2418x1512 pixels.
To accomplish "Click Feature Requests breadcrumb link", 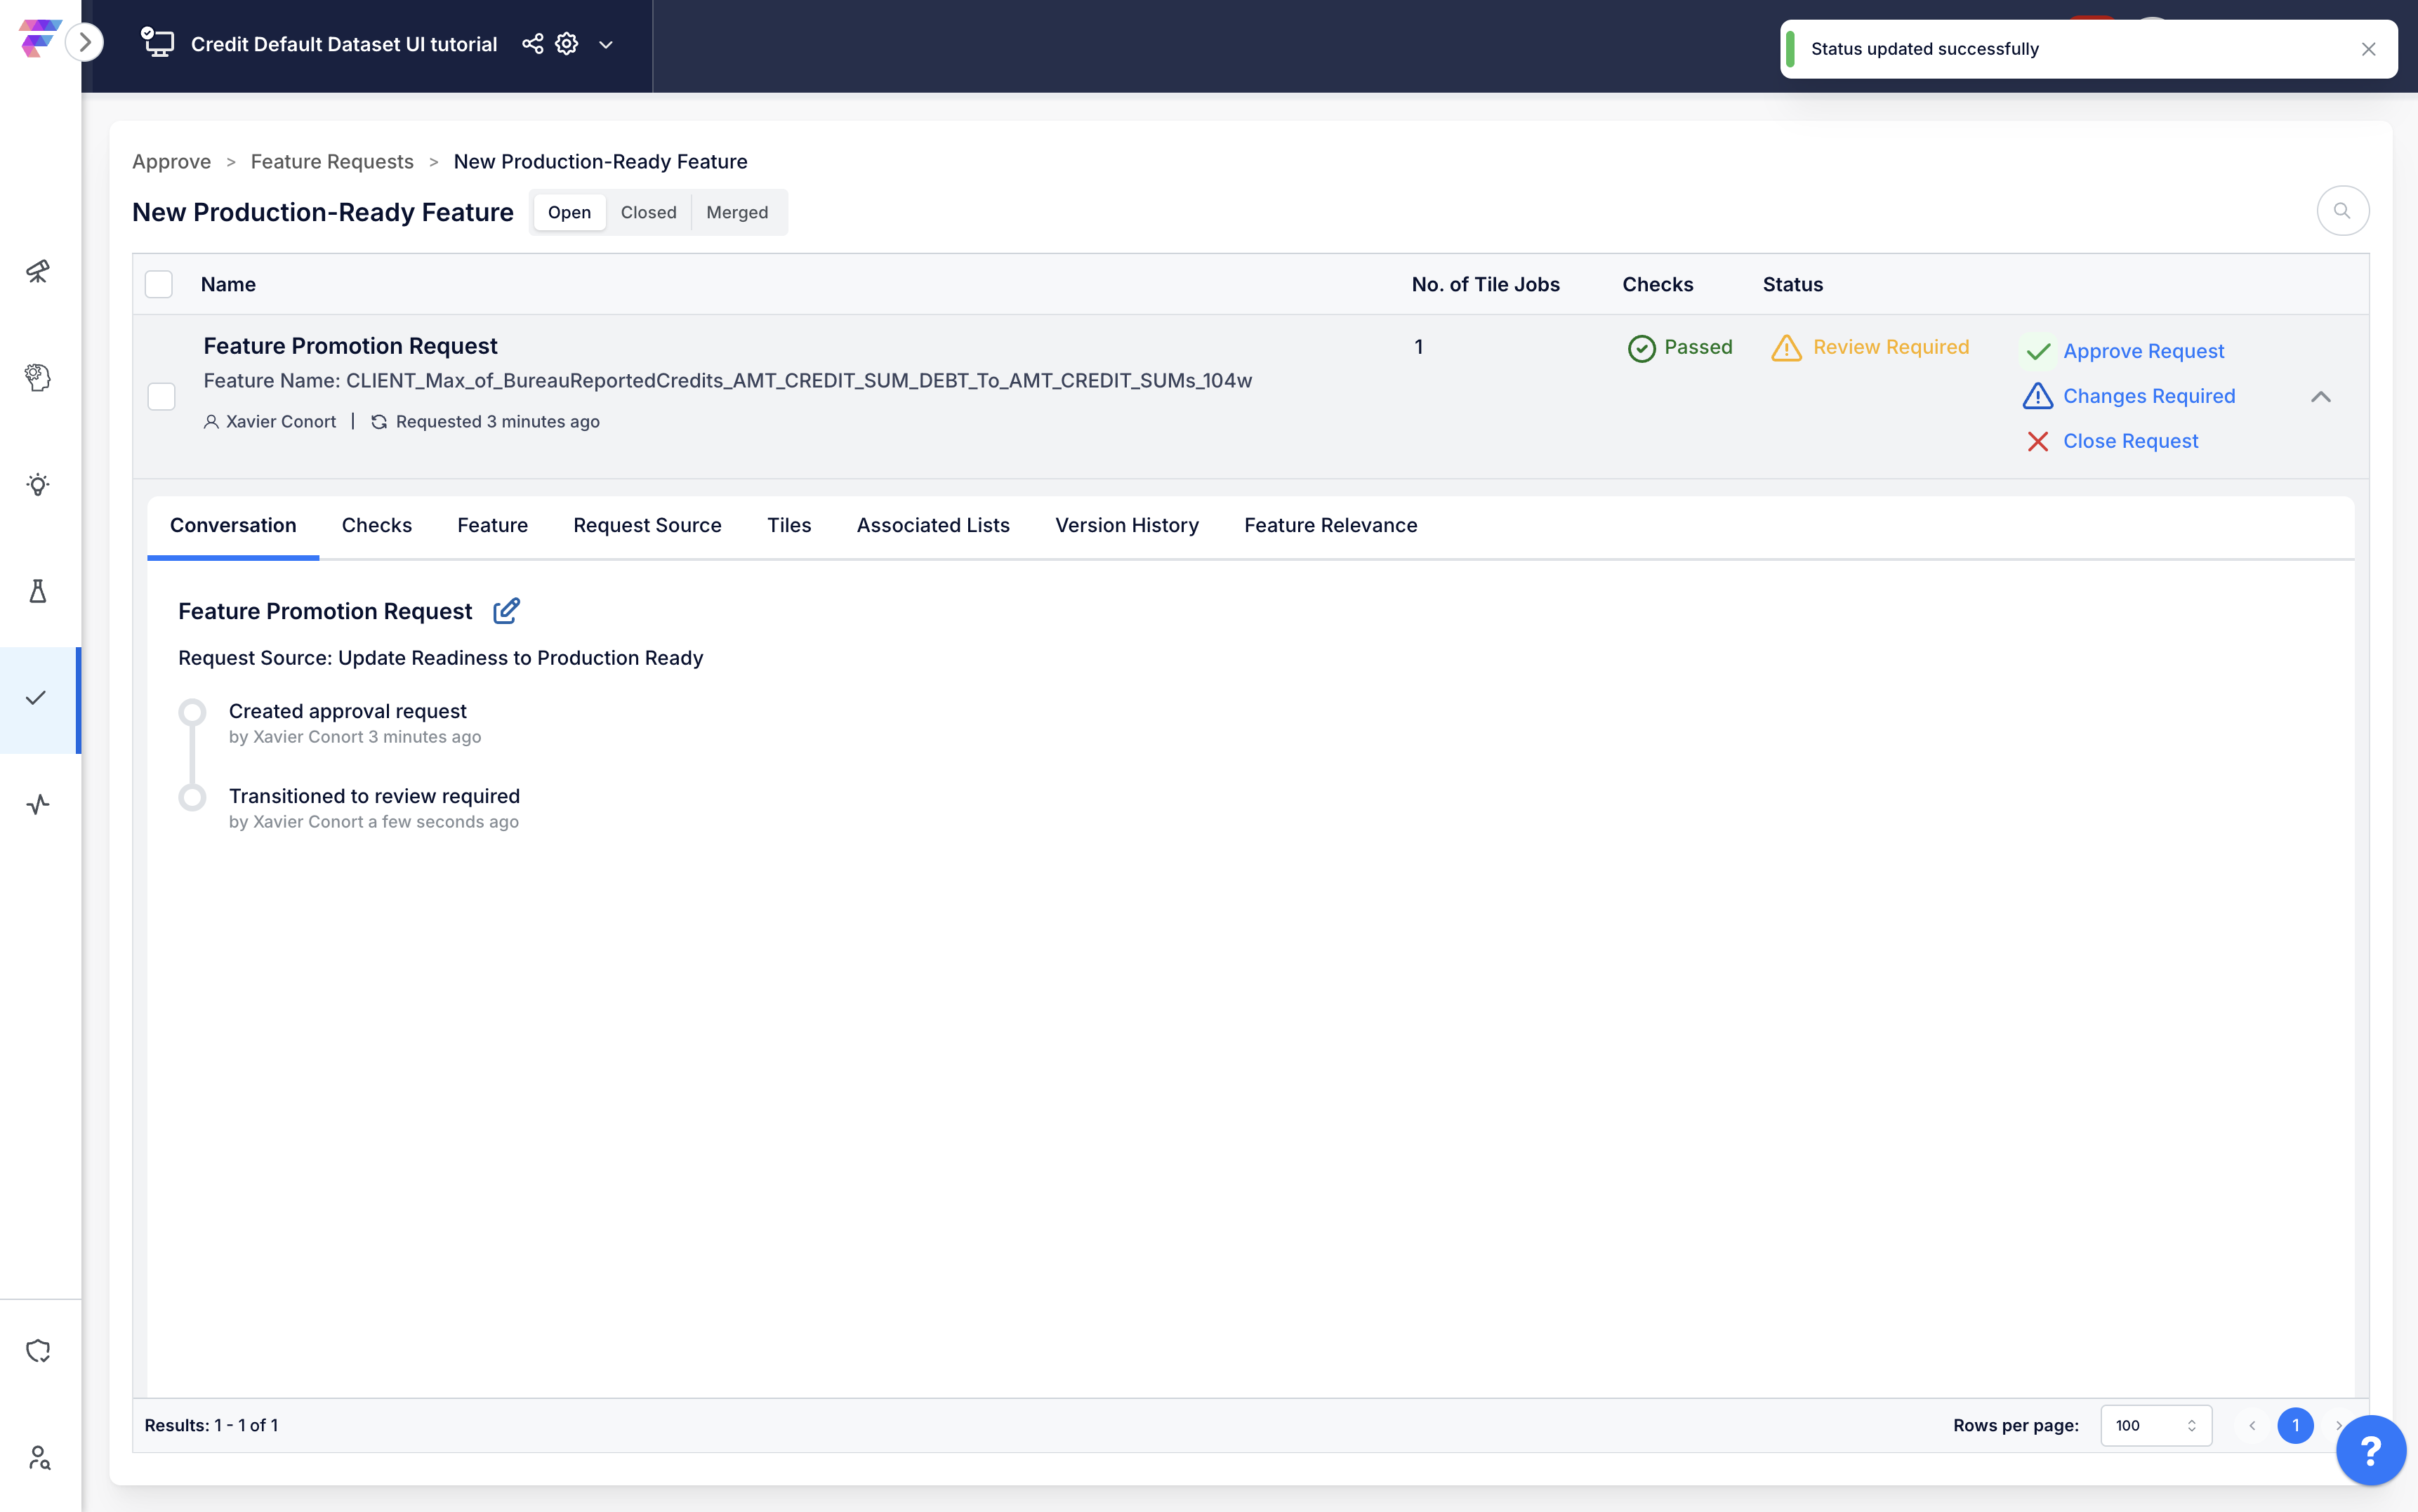I will pyautogui.click(x=332, y=162).
